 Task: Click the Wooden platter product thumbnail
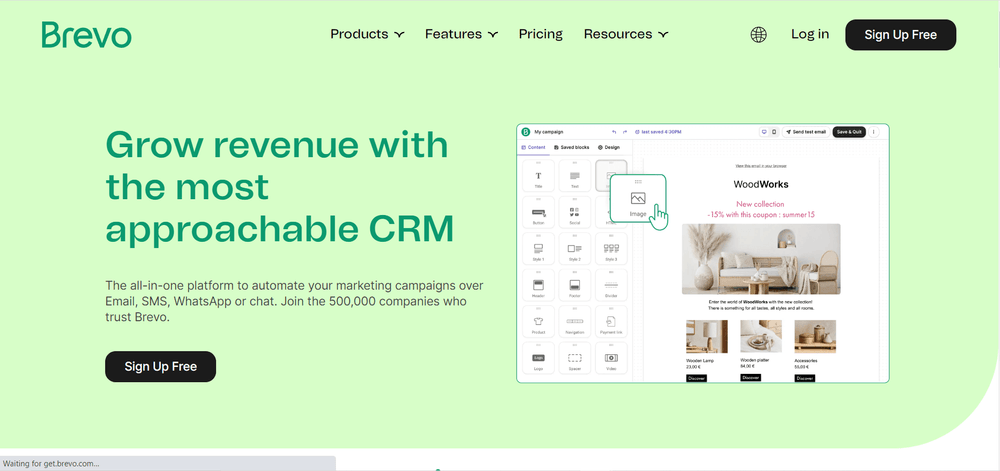coord(761,336)
